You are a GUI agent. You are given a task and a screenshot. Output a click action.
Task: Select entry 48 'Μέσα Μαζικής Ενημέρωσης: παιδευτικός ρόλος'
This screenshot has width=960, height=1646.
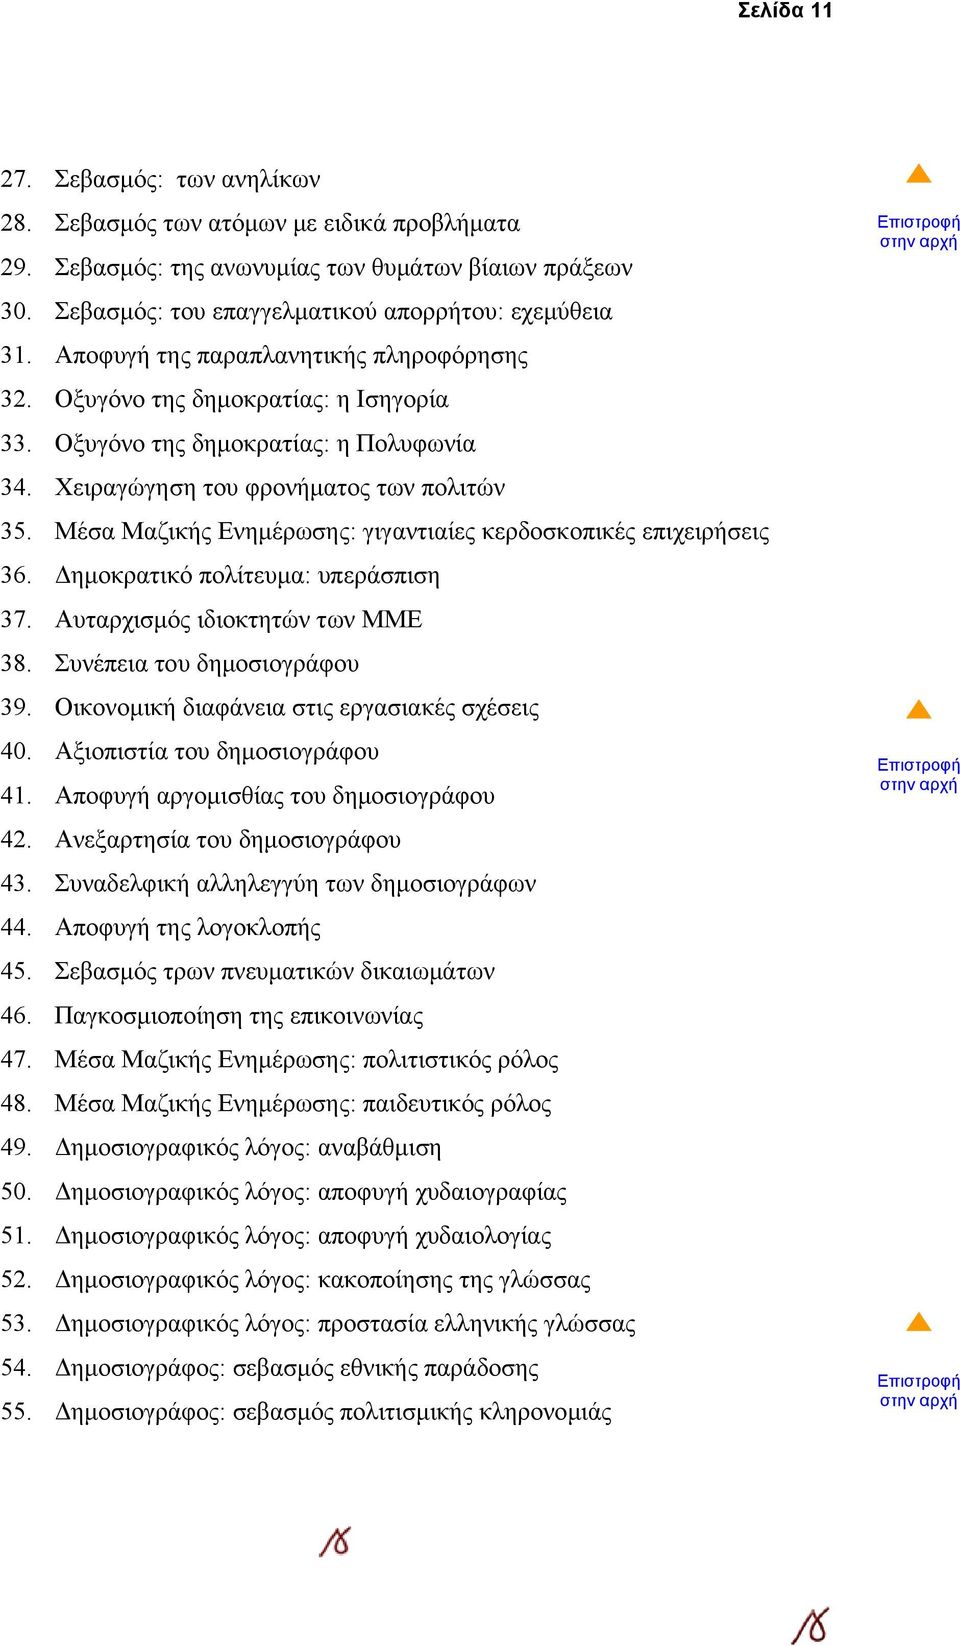303,1104
